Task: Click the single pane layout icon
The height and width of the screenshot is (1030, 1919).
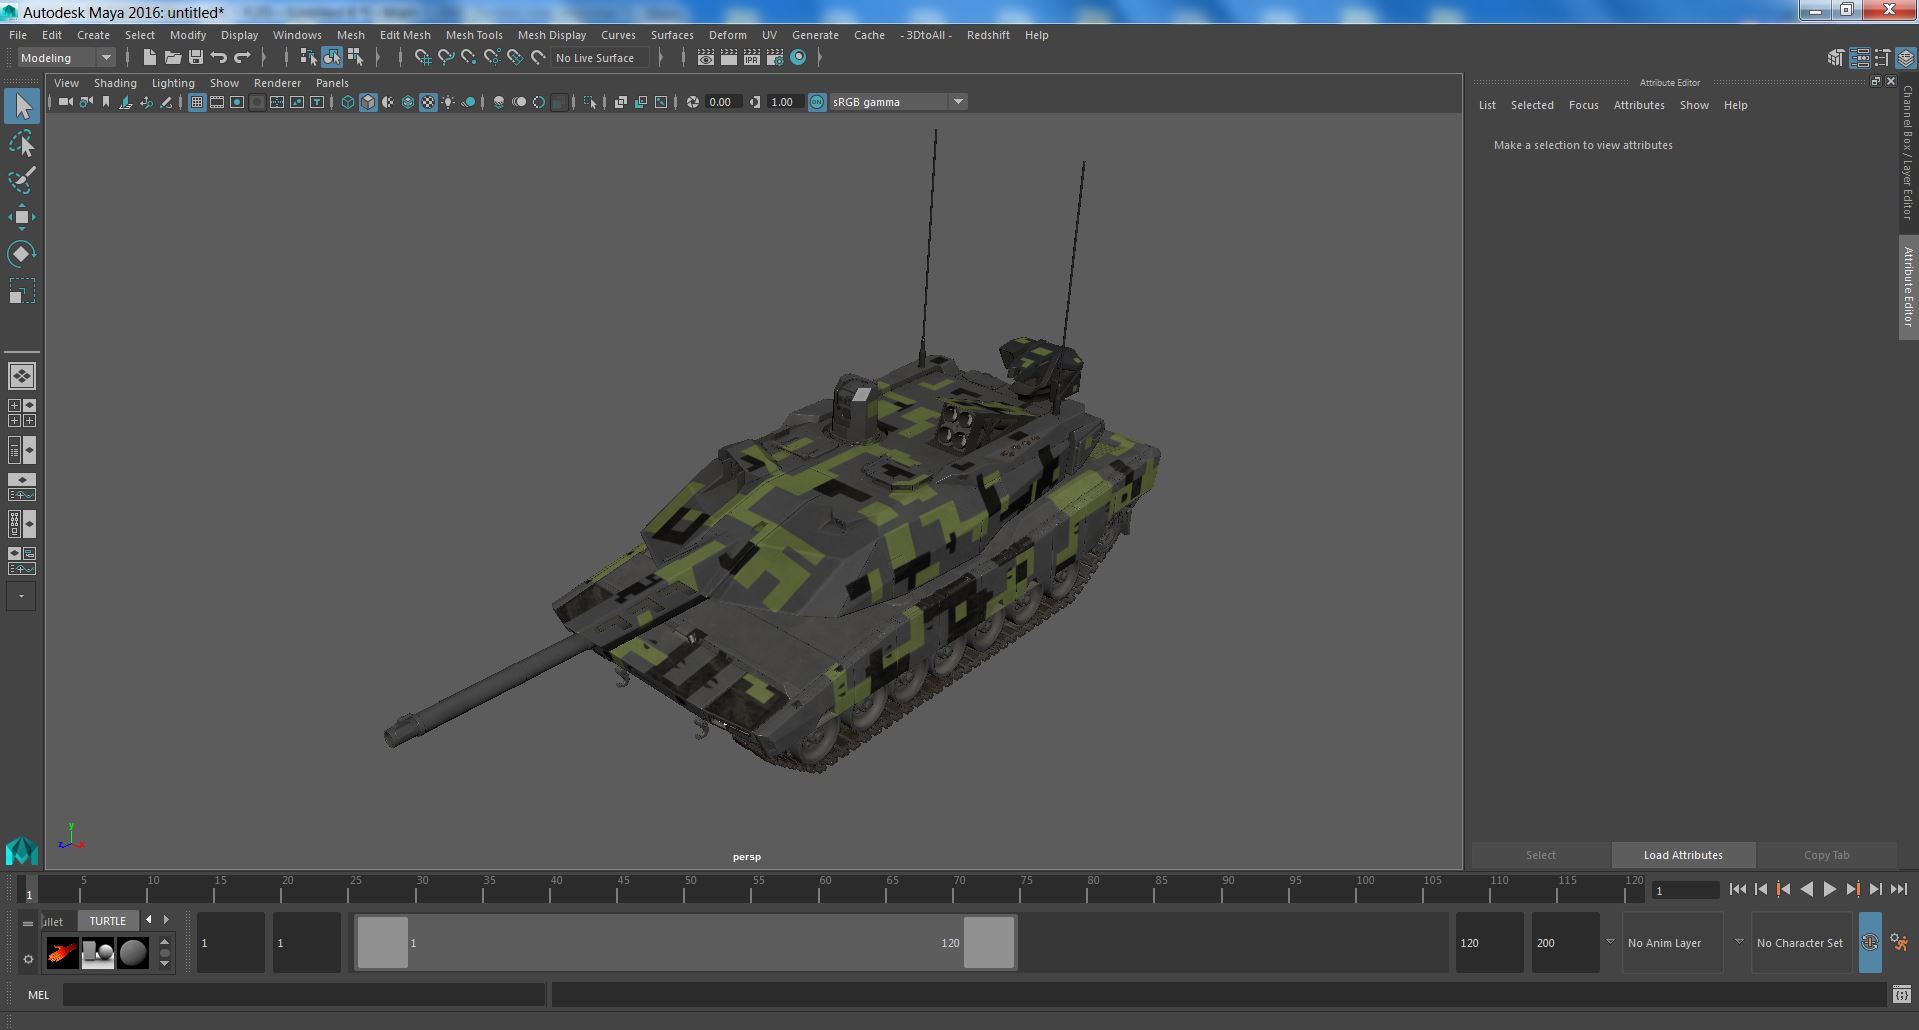Action: point(22,376)
